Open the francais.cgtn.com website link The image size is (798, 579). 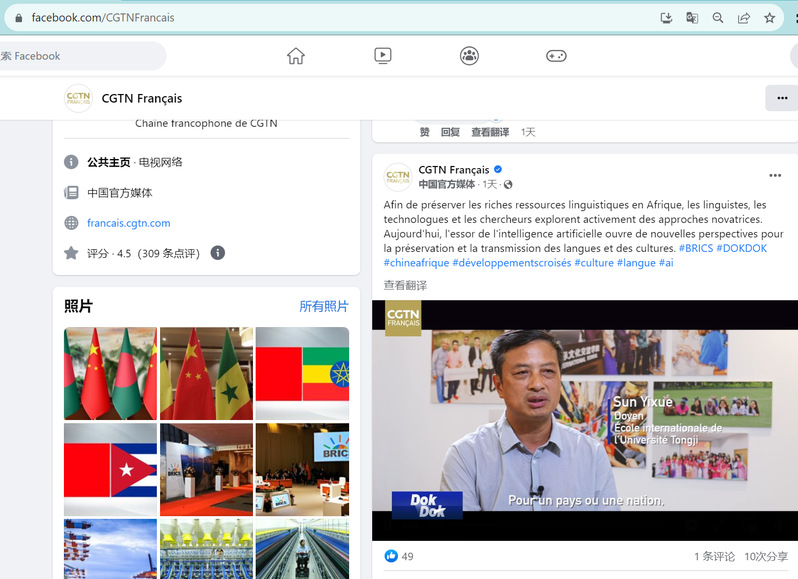pos(129,223)
